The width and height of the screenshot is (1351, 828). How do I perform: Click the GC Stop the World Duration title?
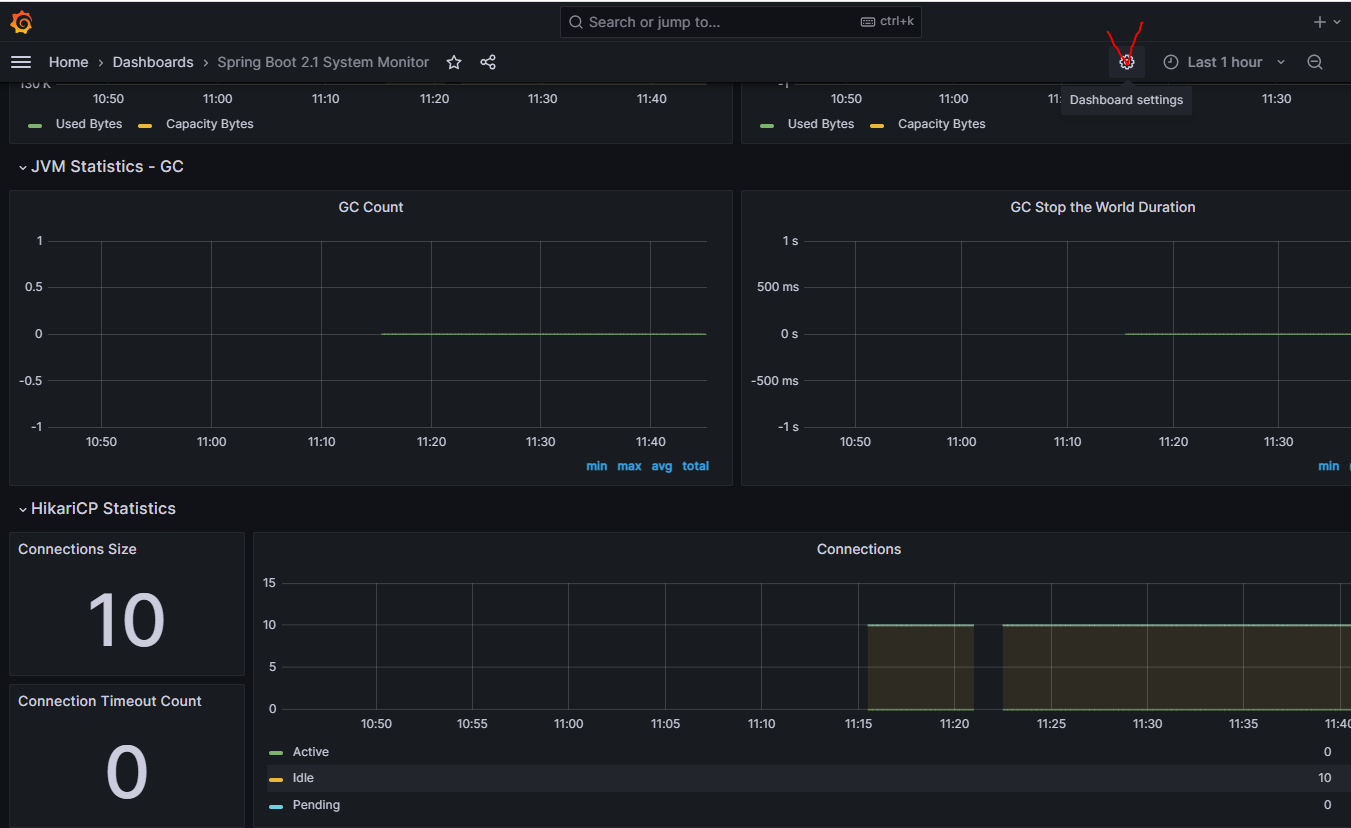click(x=1103, y=207)
